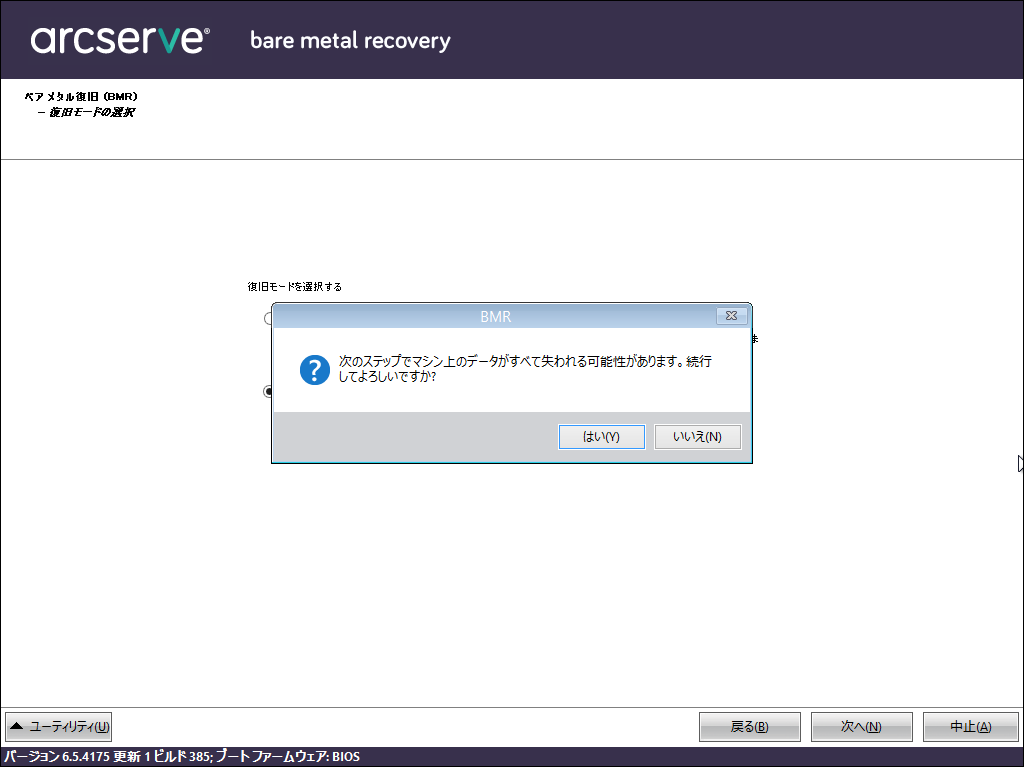Decline with the いいえ(N) button
Image resolution: width=1024 pixels, height=767 pixels.
pos(697,436)
